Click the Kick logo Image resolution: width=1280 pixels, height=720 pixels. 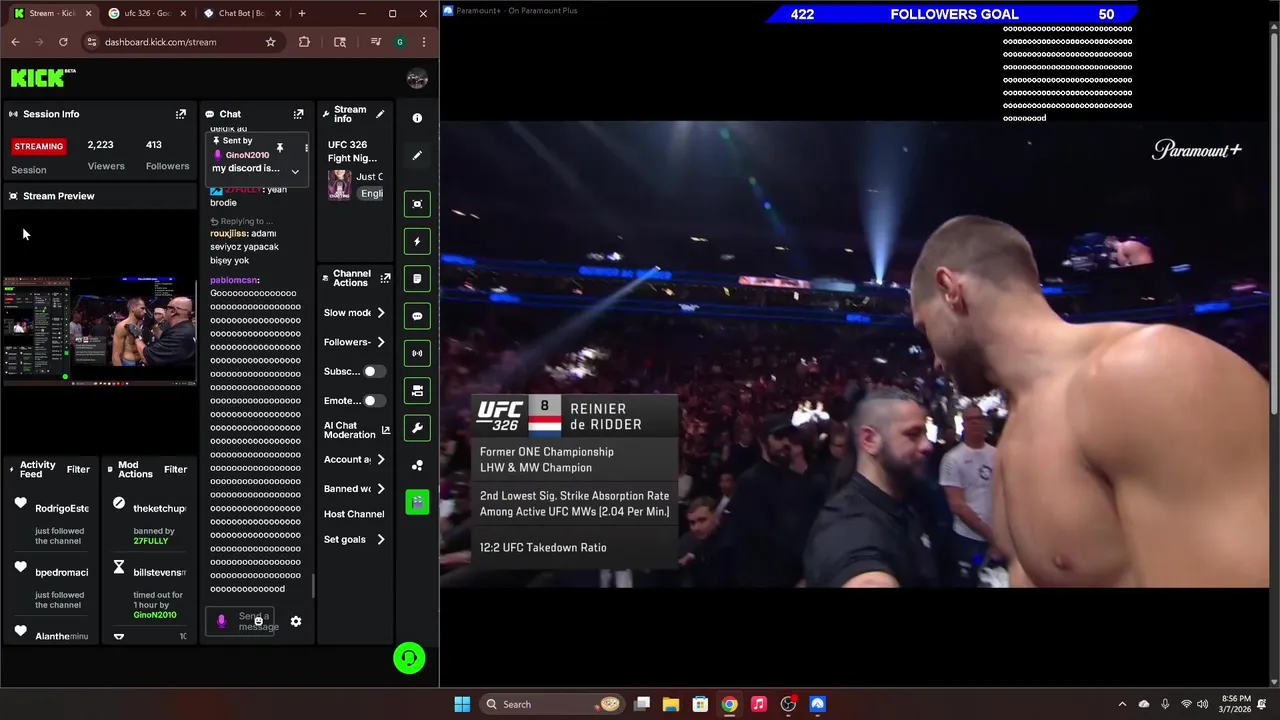[43, 78]
